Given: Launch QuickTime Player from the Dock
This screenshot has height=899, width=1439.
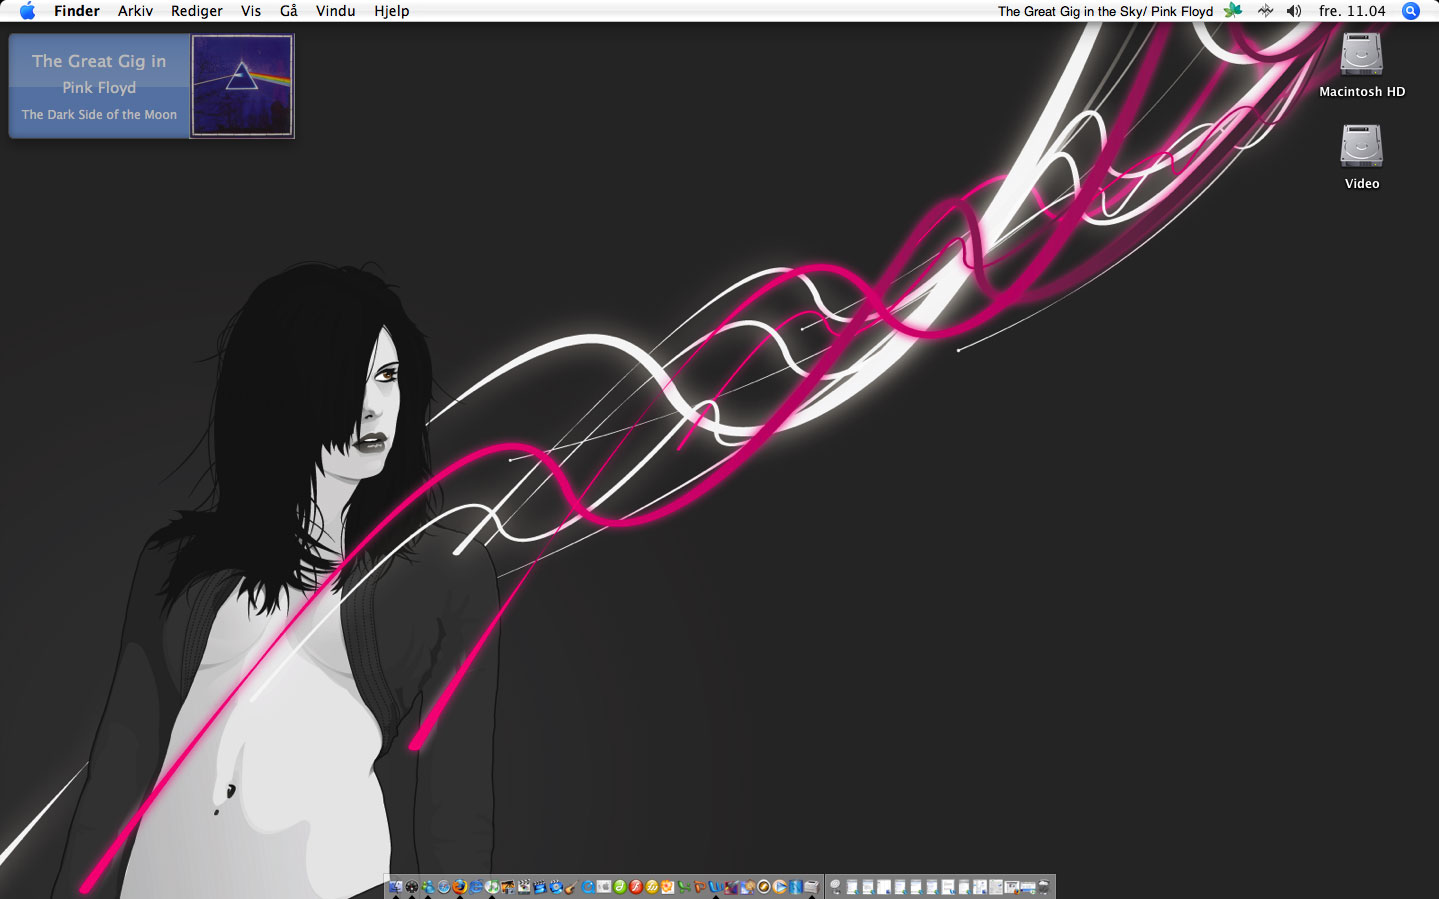Looking at the screenshot, I should 588,886.
